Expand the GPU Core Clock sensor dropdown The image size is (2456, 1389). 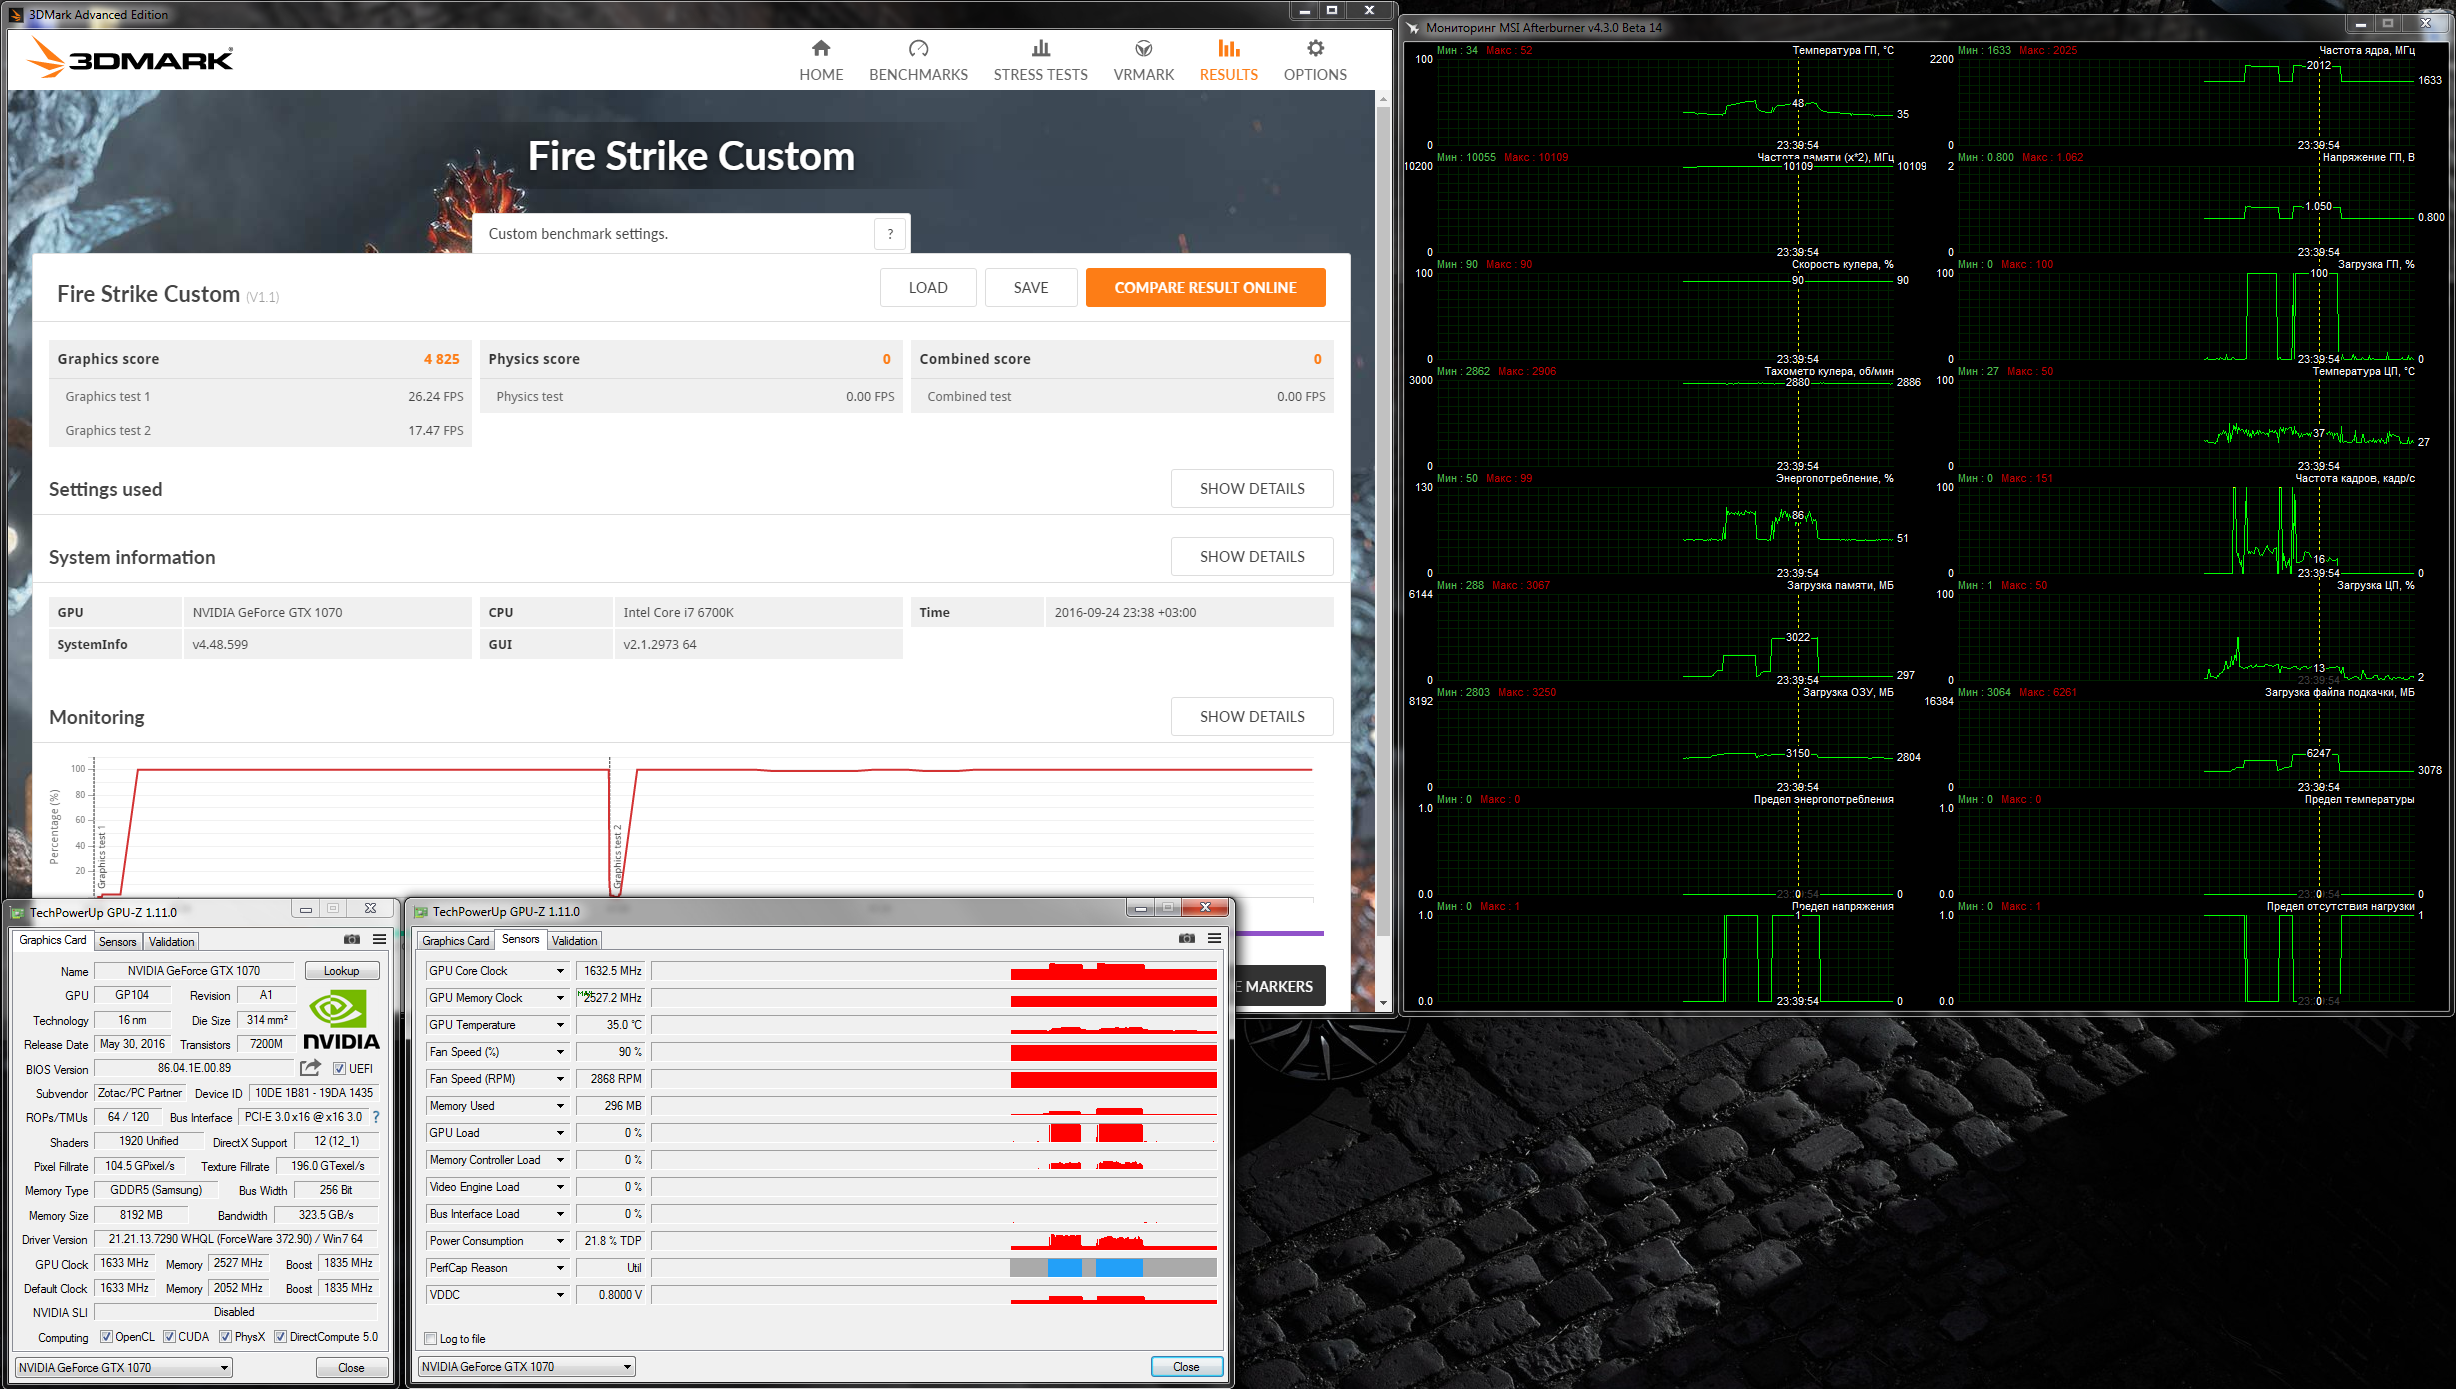coord(560,971)
